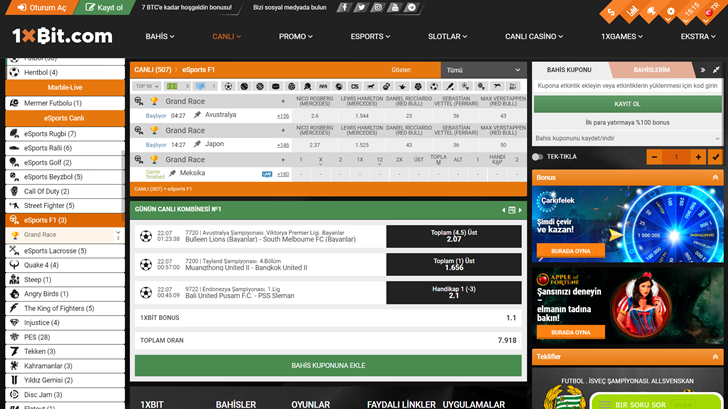728x409 pixels.
Task: Click the bet slip expand arrows icon
Action: [x=716, y=70]
